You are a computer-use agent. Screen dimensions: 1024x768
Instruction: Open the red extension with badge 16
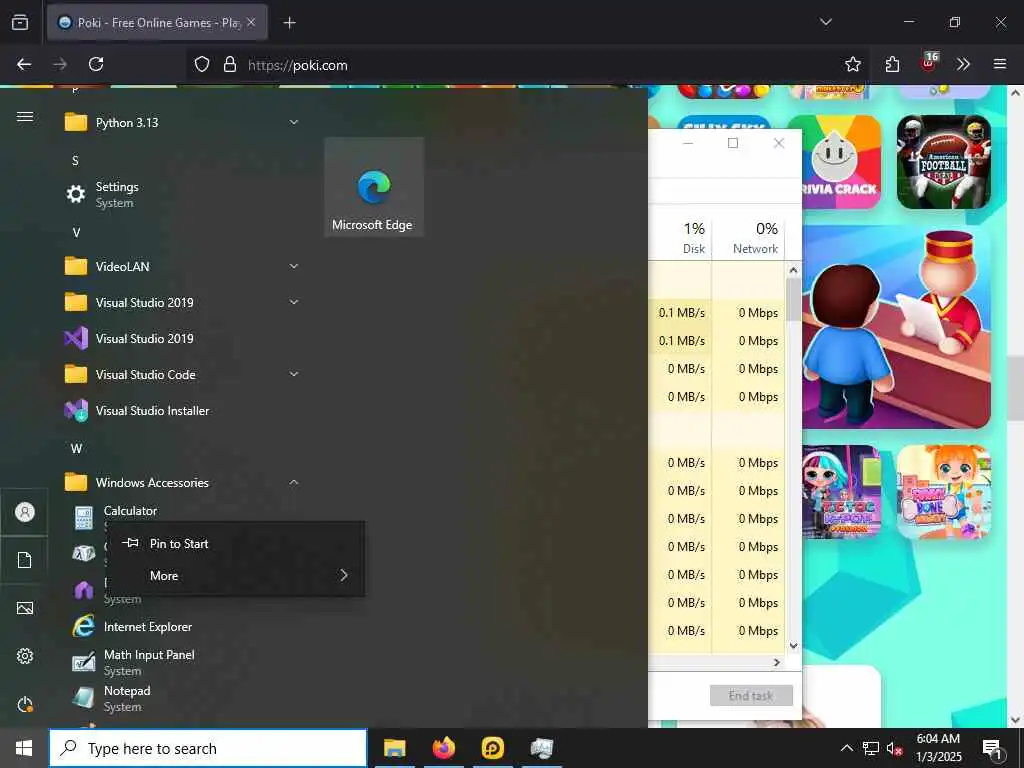click(x=928, y=63)
